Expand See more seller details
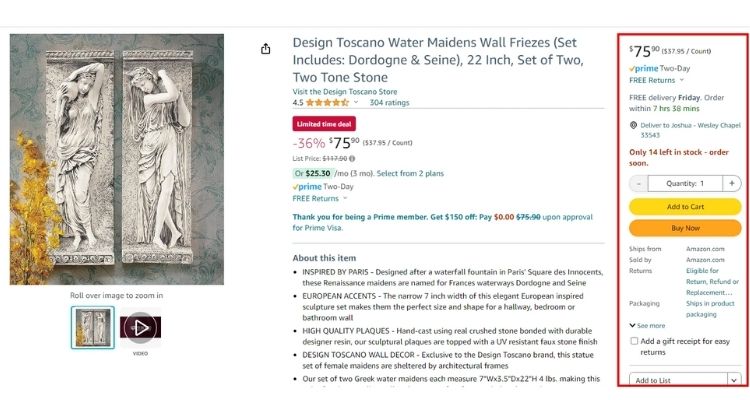This screenshot has height=400, width=750. pyautogui.click(x=647, y=325)
